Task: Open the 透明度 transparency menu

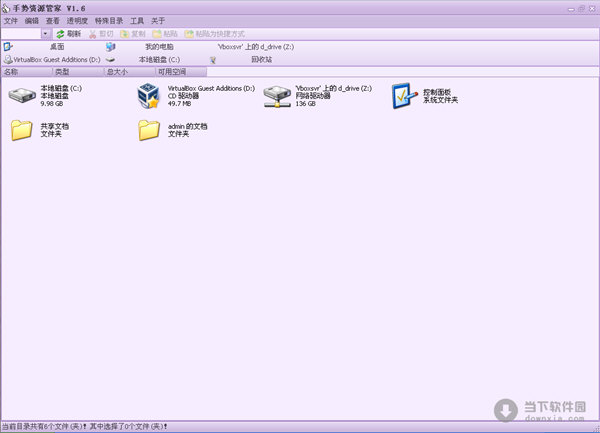Action: tap(77, 21)
